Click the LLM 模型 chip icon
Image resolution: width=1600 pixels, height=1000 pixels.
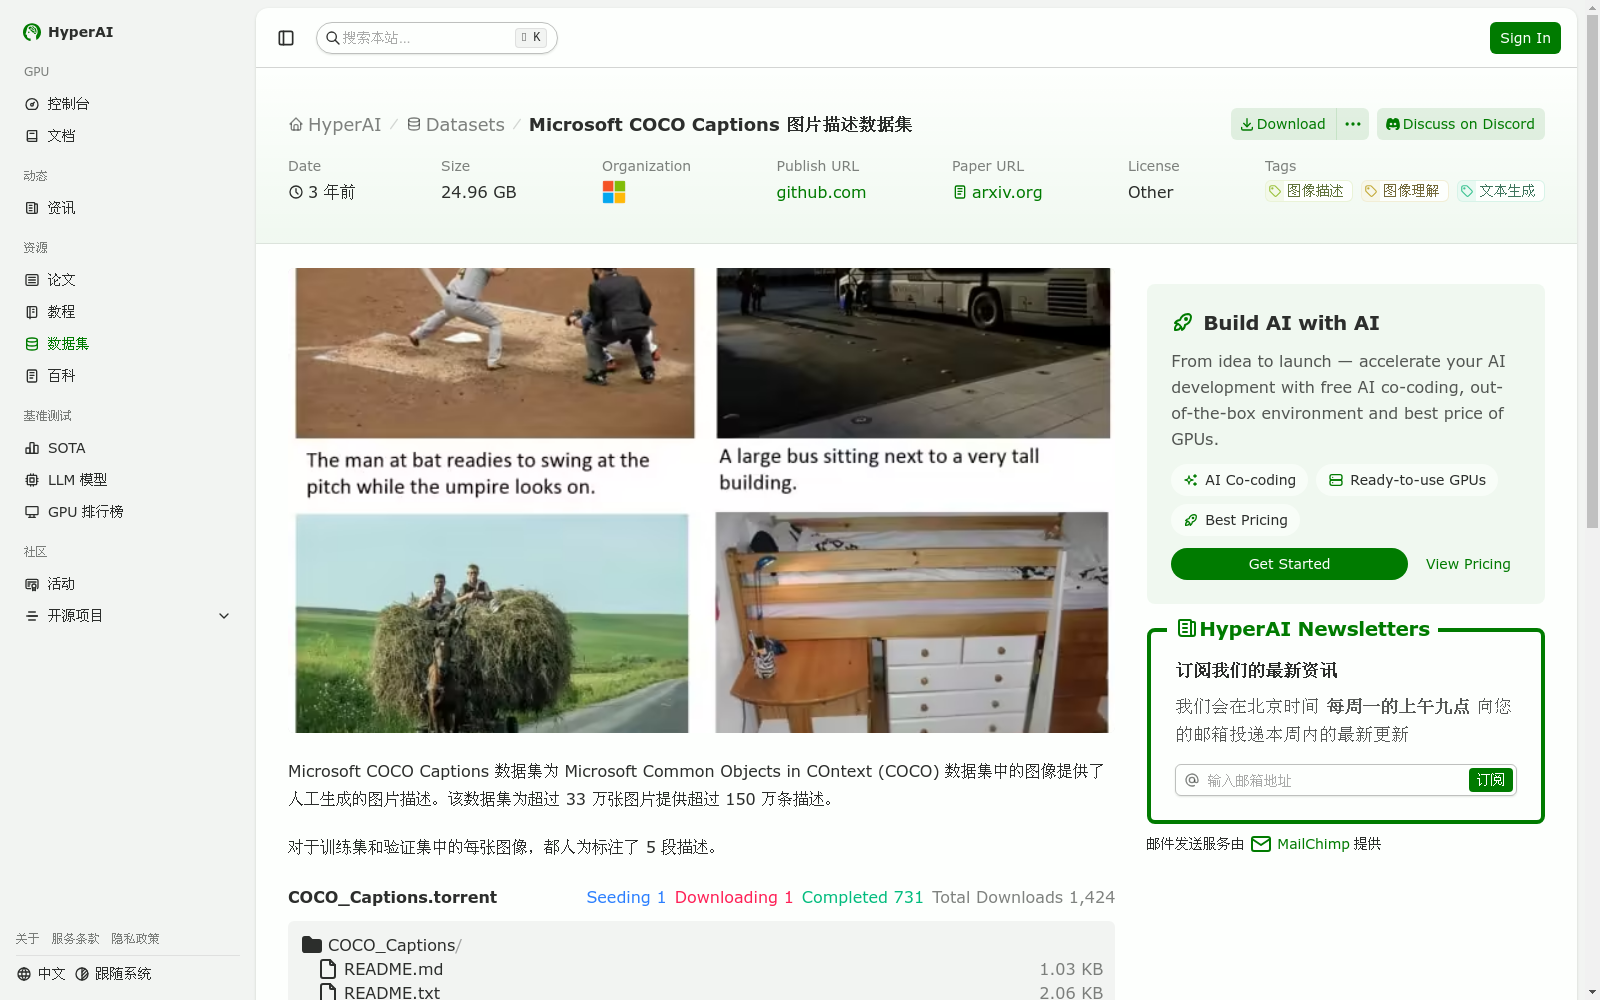[x=32, y=480]
